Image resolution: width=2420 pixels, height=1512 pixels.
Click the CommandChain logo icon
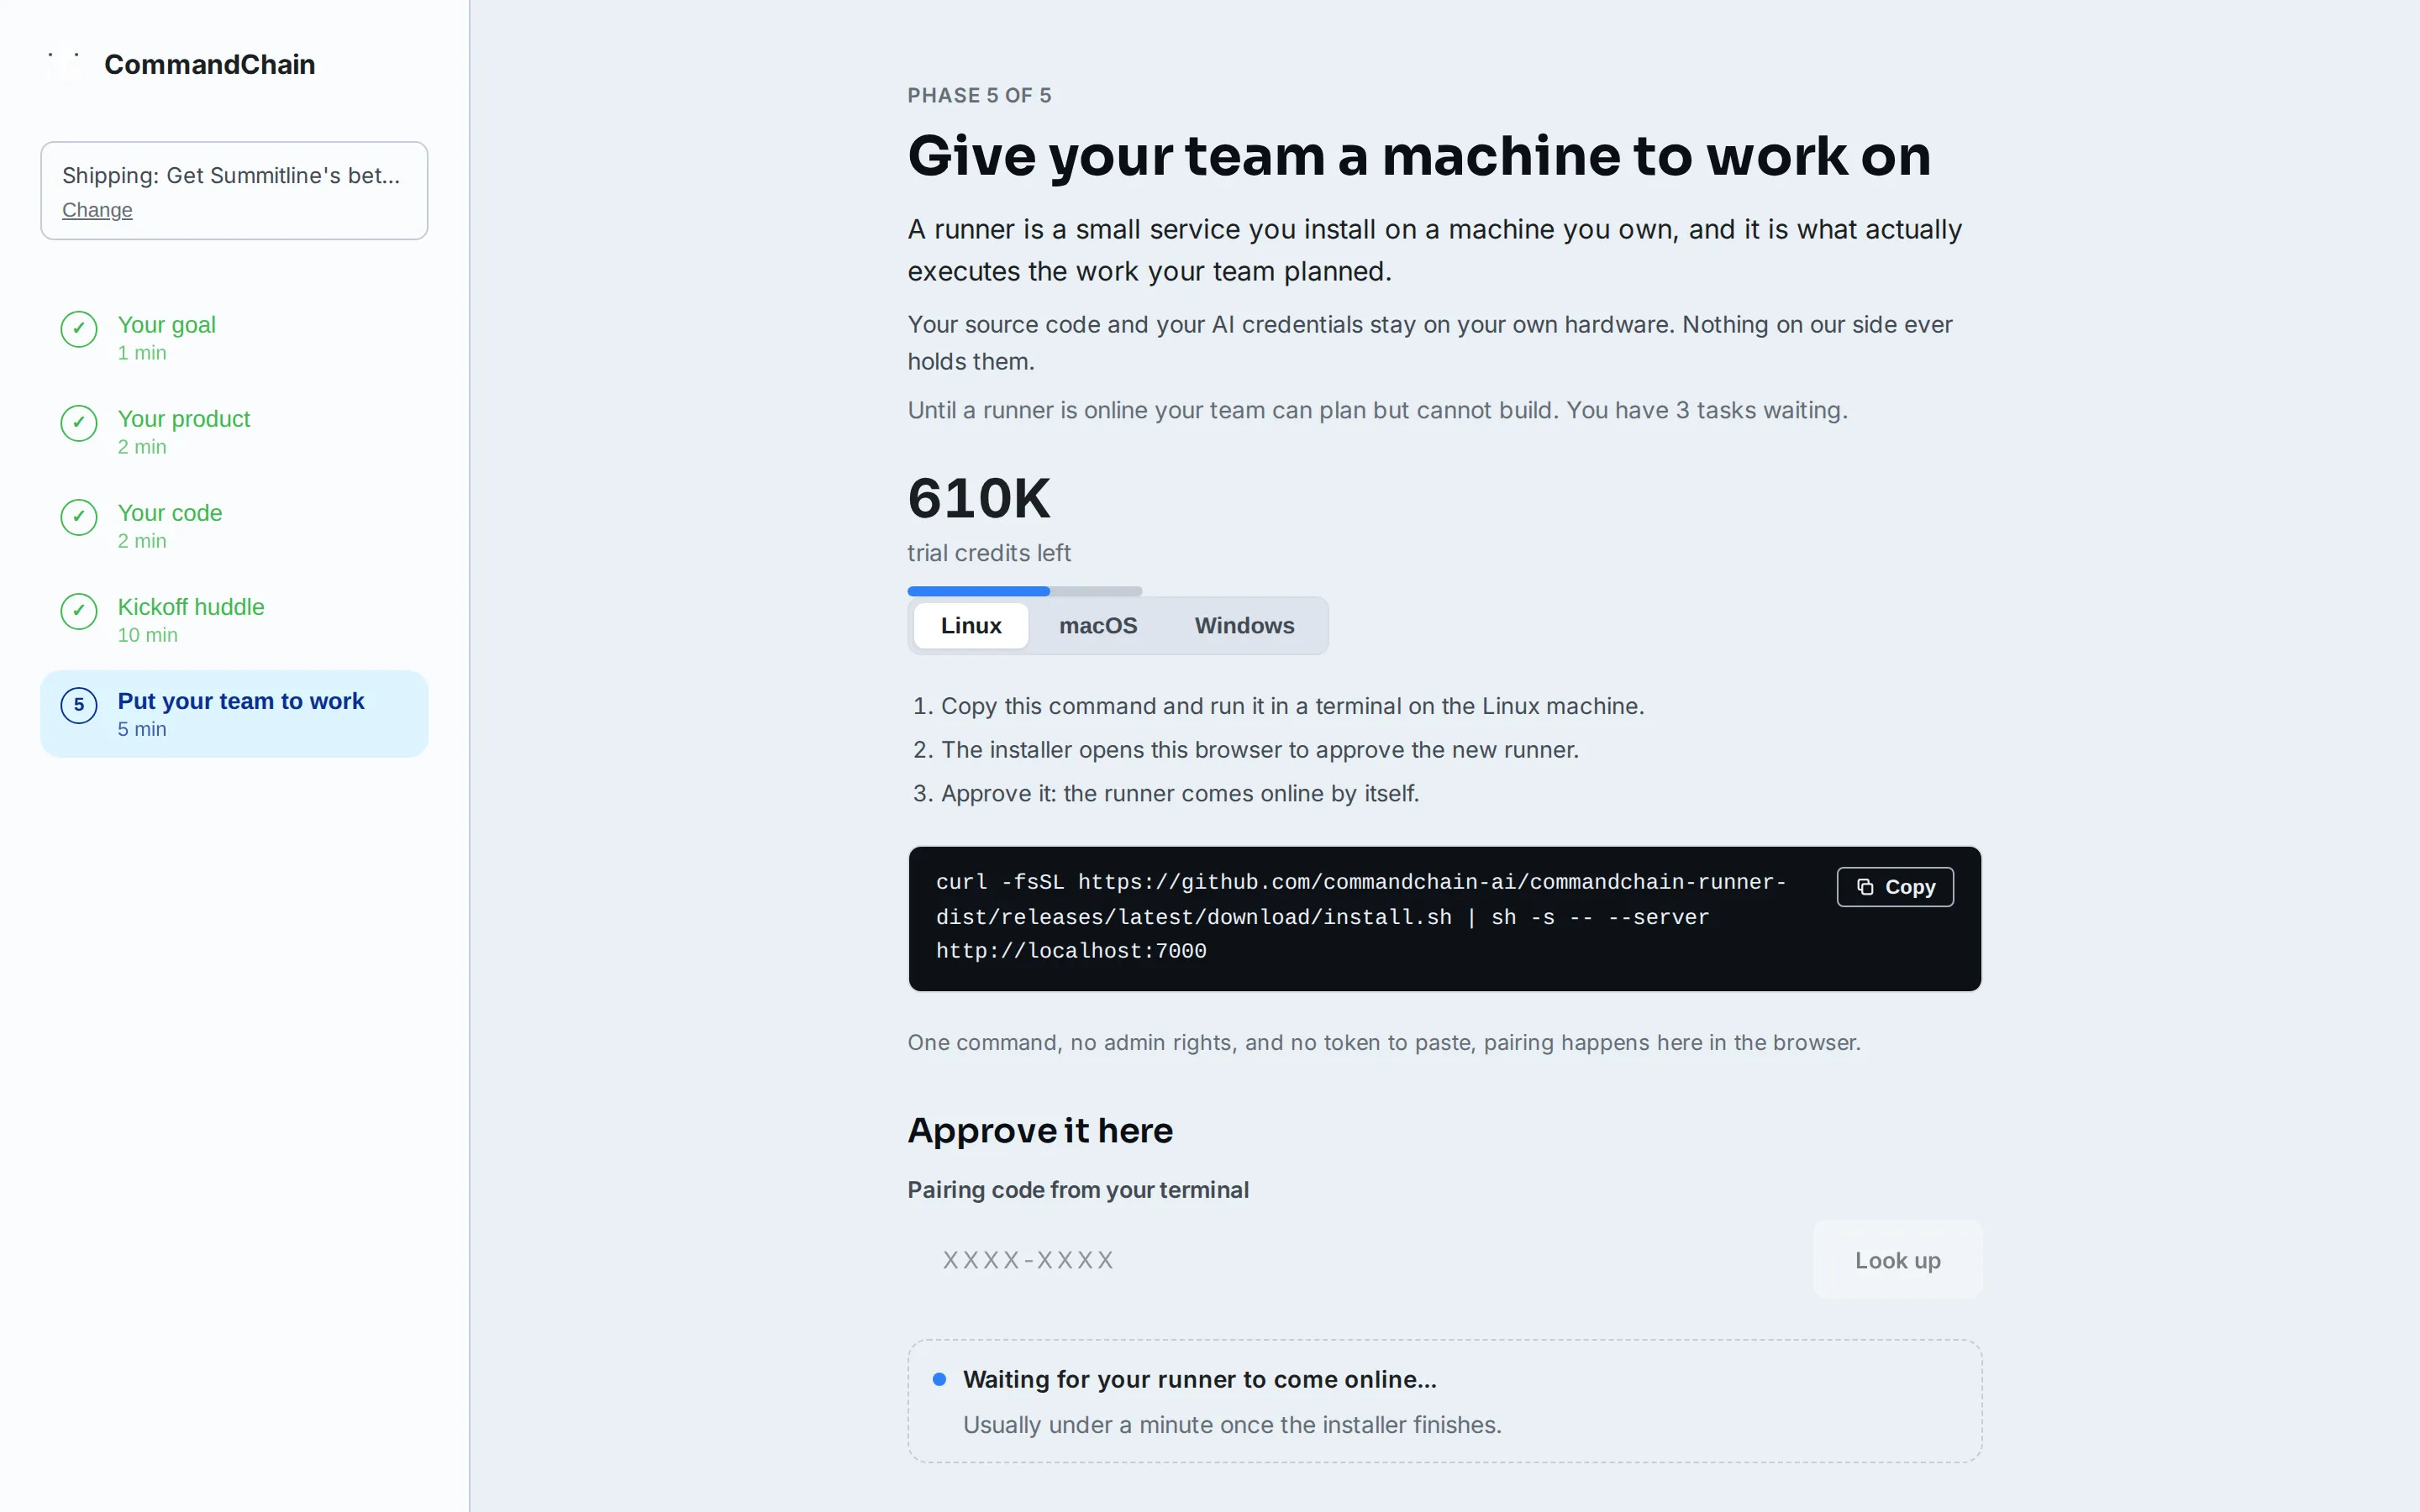click(64, 64)
